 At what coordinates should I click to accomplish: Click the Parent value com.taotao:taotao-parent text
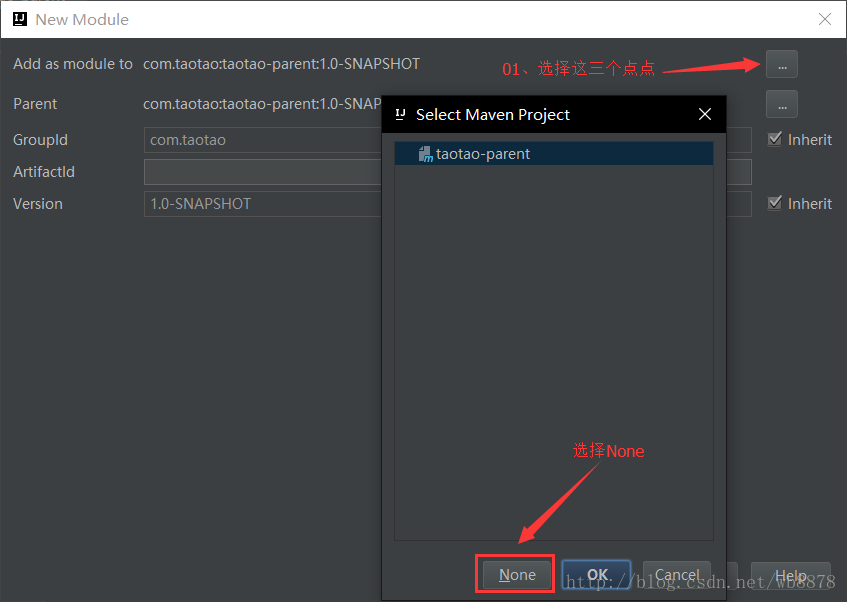tap(262, 104)
